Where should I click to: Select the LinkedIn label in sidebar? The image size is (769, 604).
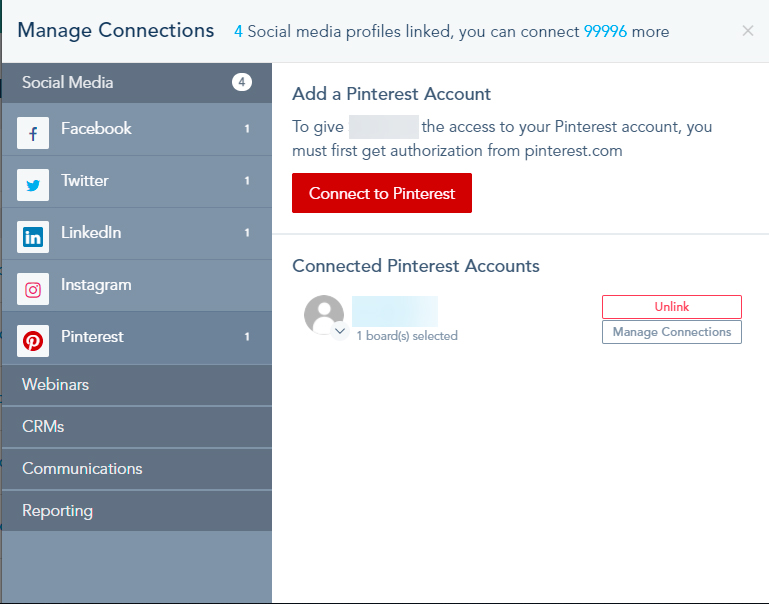pyautogui.click(x=91, y=233)
